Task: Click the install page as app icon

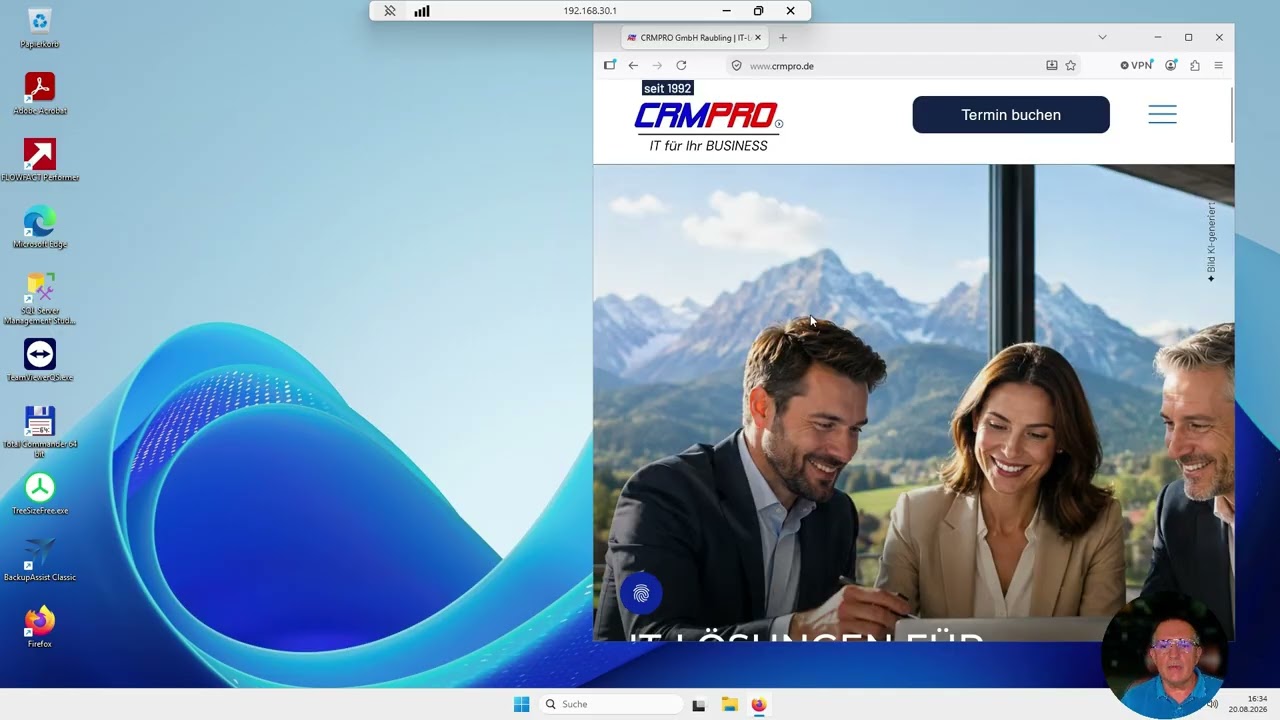Action: (1052, 66)
